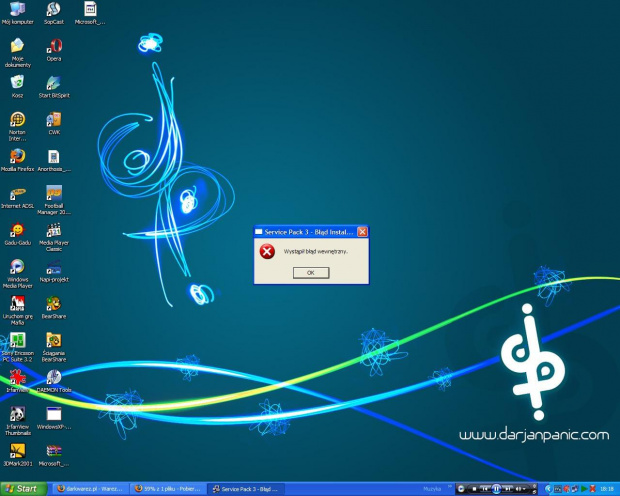Viewport: 620px width, 496px height.
Task: Select the Napi-projekt shortcut
Action: pyautogui.click(x=54, y=270)
